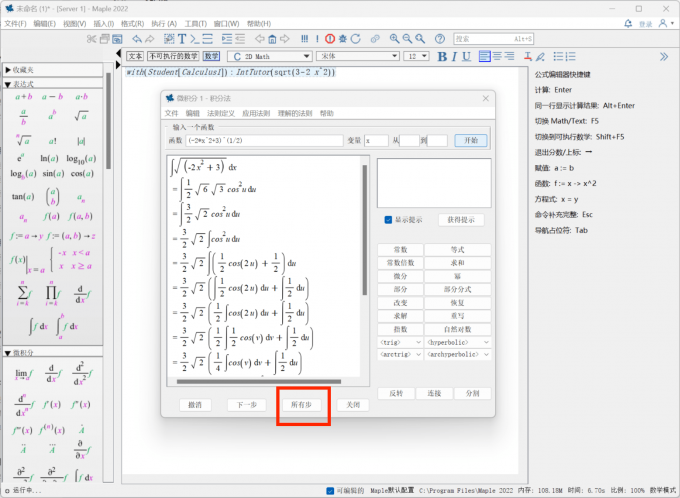Screen dimensions: 680x498
Task: Open the 法则定义 menu in the tutor
Action: click(x=221, y=113)
